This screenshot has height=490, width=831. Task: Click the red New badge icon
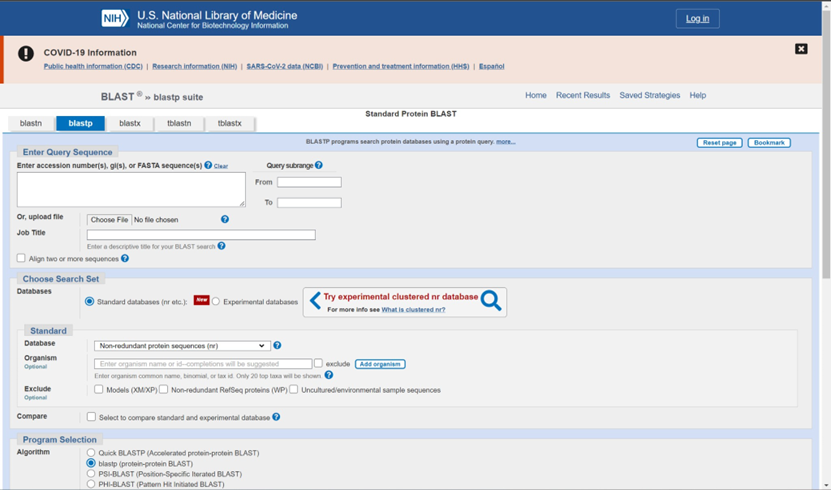point(201,300)
